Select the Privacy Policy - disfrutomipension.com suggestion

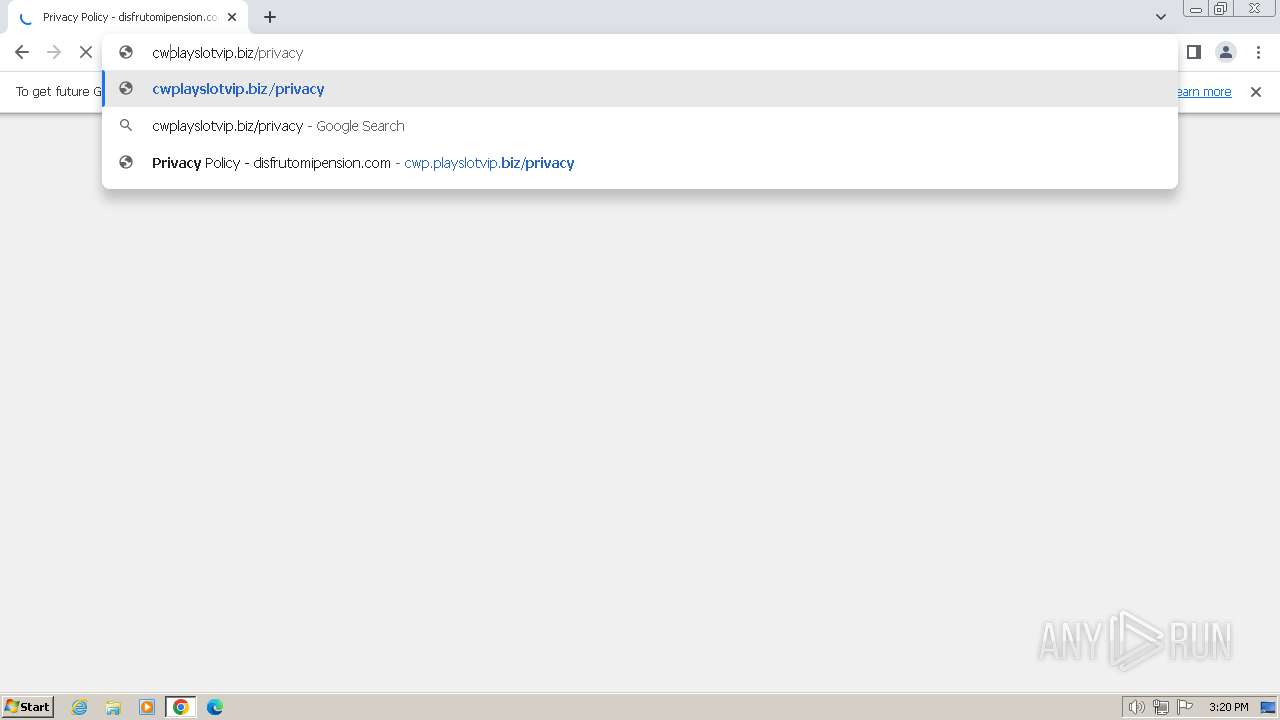click(640, 163)
